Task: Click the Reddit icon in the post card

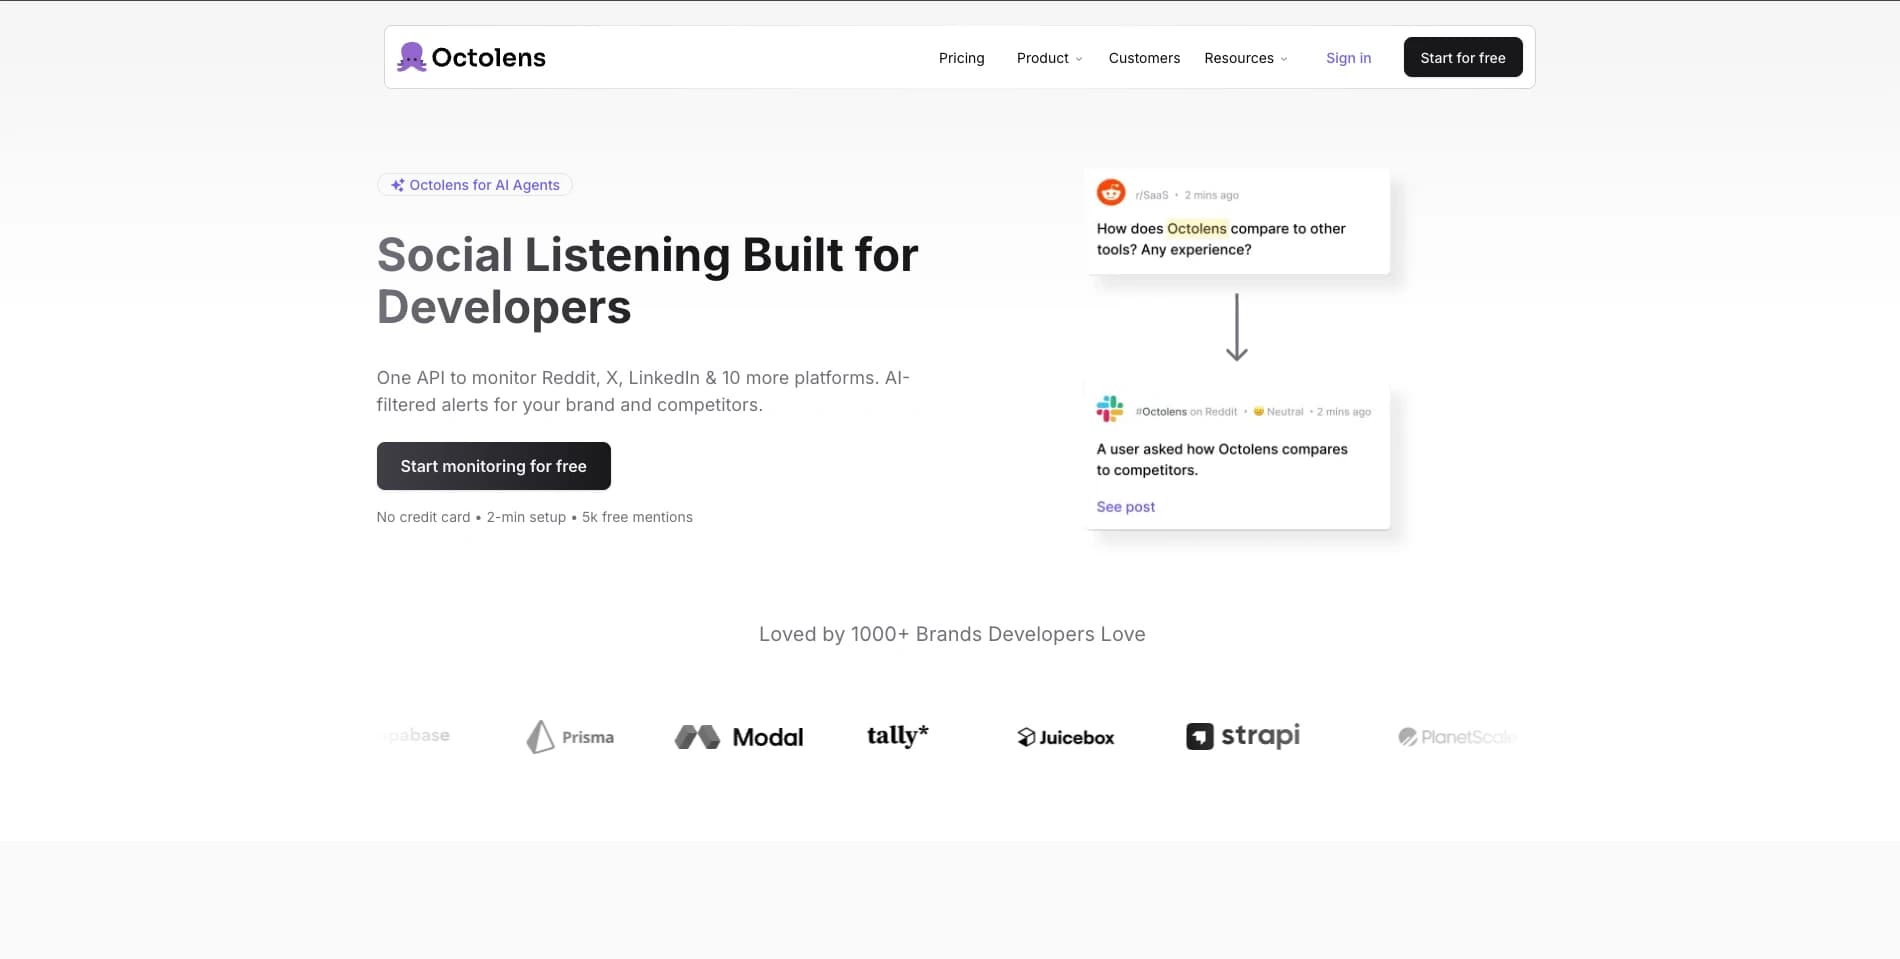Action: (x=1111, y=192)
